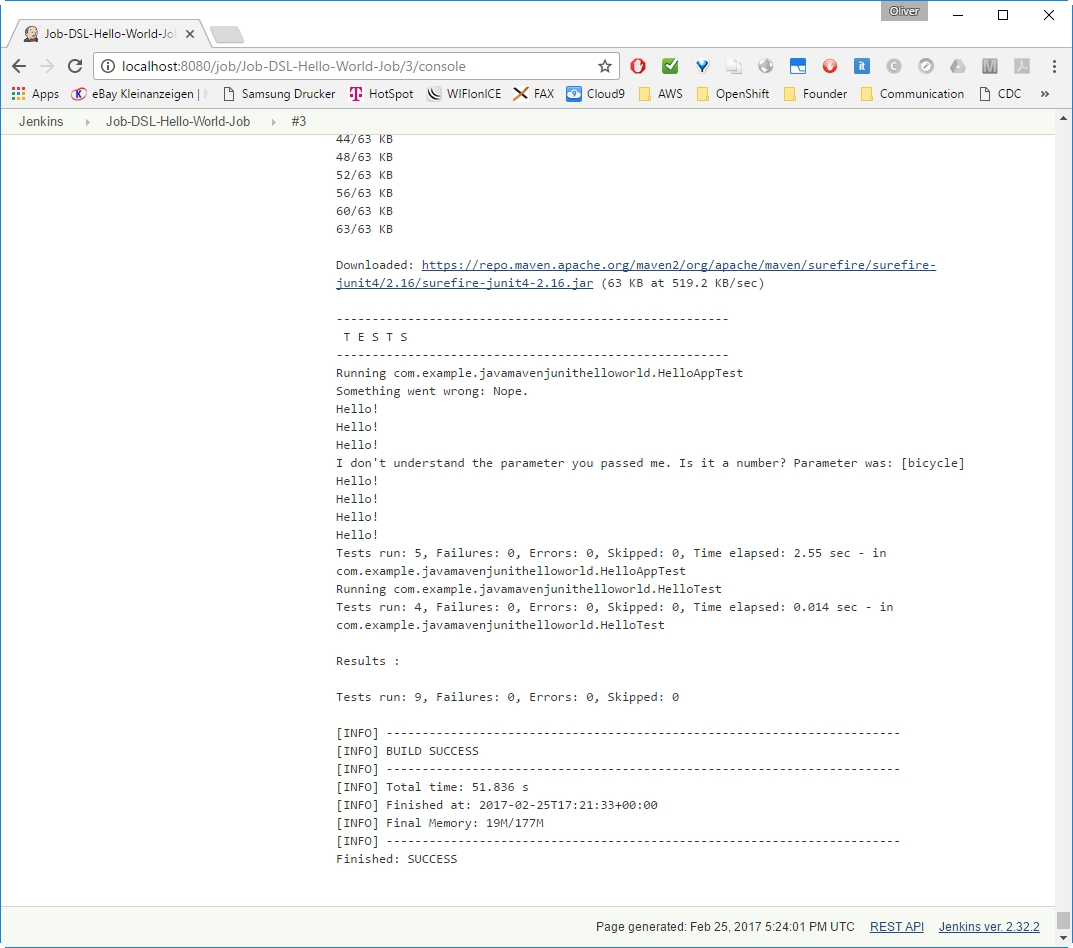Image resolution: width=1073 pixels, height=948 pixels.
Task: Open the Apps shortcut in bookmarks bar
Action: coord(35,94)
